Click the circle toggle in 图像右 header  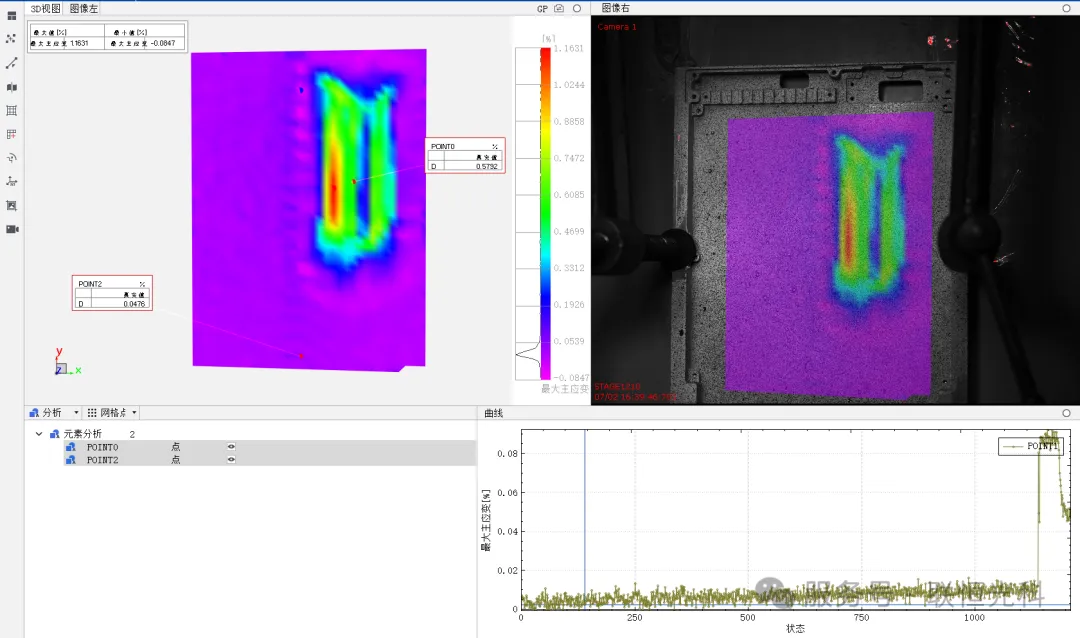pos(1066,8)
